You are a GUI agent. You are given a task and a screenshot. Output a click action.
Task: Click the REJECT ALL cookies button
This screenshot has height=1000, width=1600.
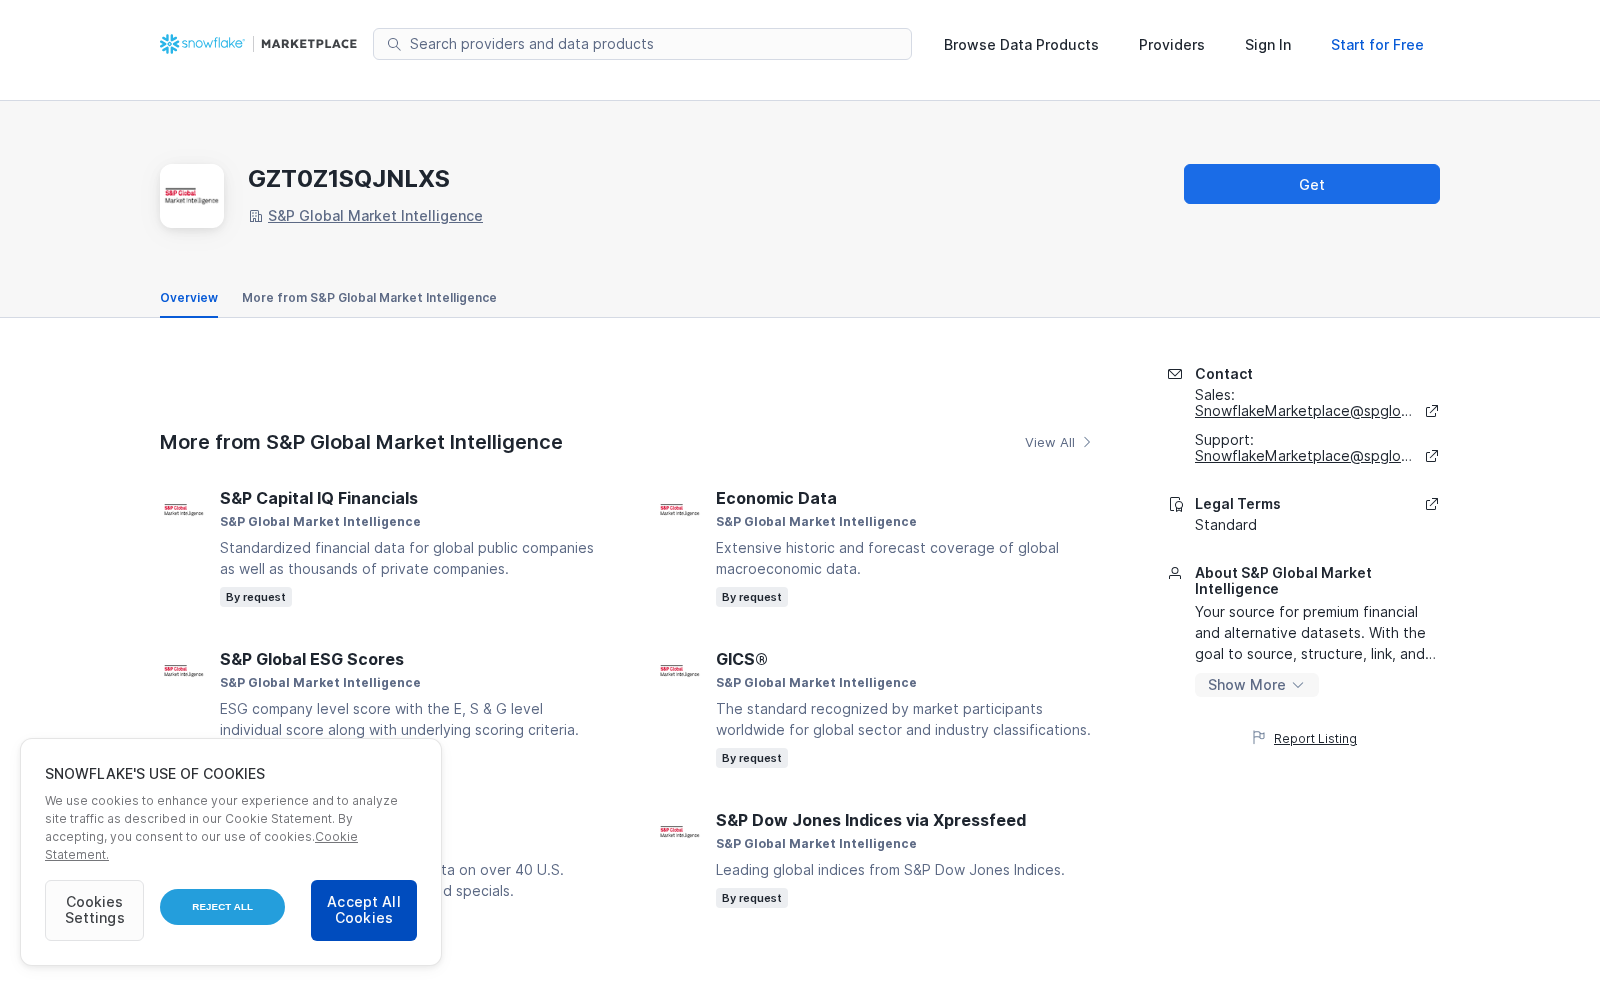pyautogui.click(x=222, y=907)
